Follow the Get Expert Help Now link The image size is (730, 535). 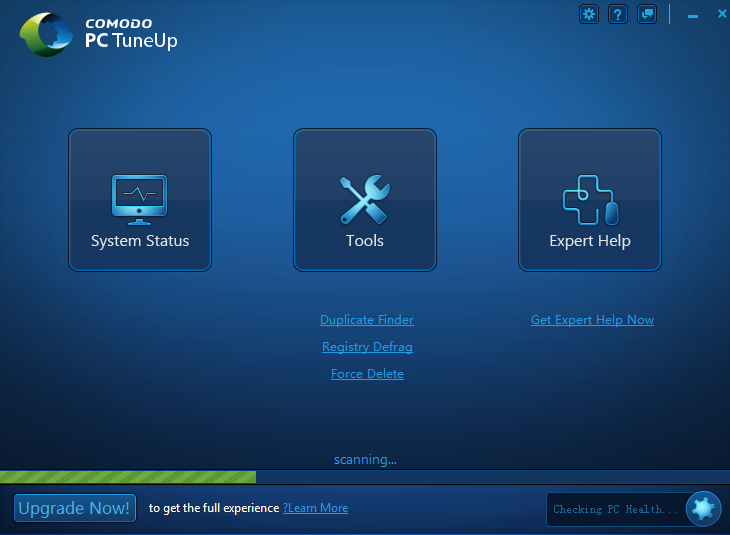[592, 320]
